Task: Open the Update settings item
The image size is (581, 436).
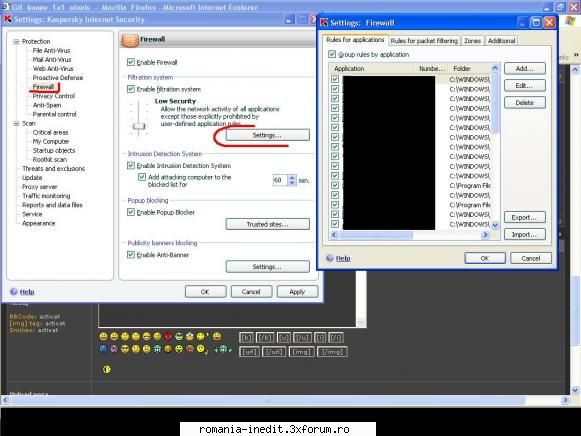Action: pyautogui.click(x=32, y=178)
